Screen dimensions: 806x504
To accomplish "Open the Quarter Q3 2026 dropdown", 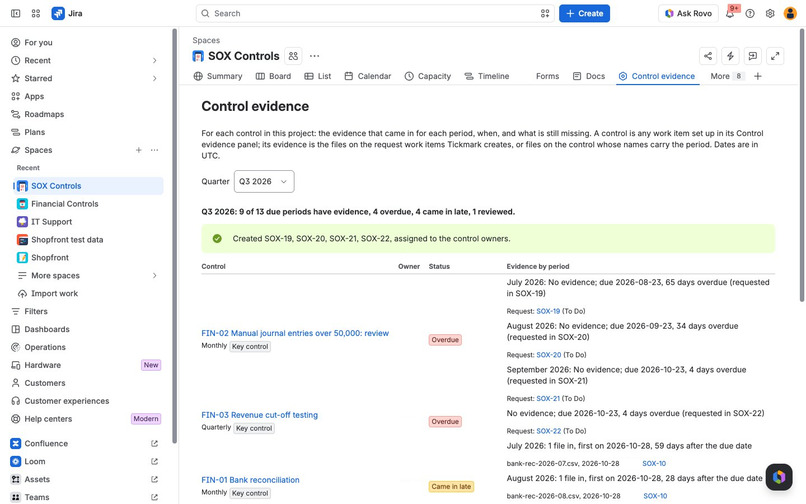I will click(x=264, y=182).
